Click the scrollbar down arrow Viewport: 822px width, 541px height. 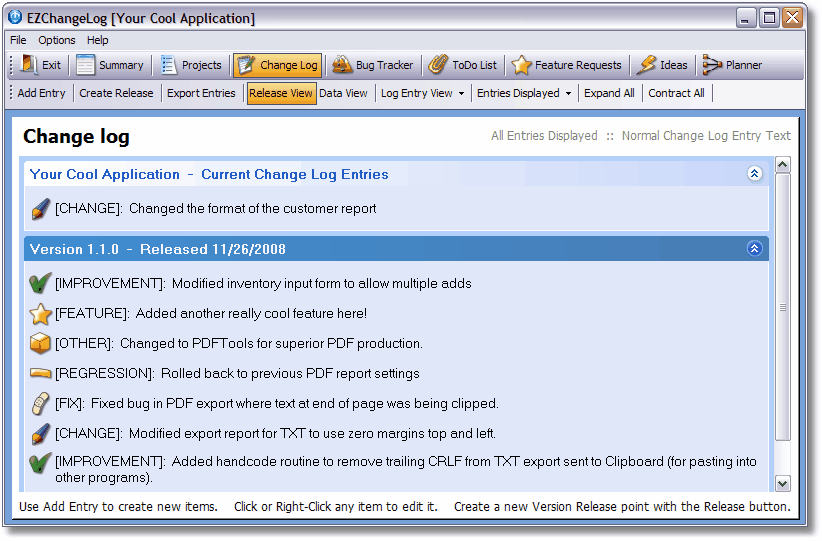[782, 484]
